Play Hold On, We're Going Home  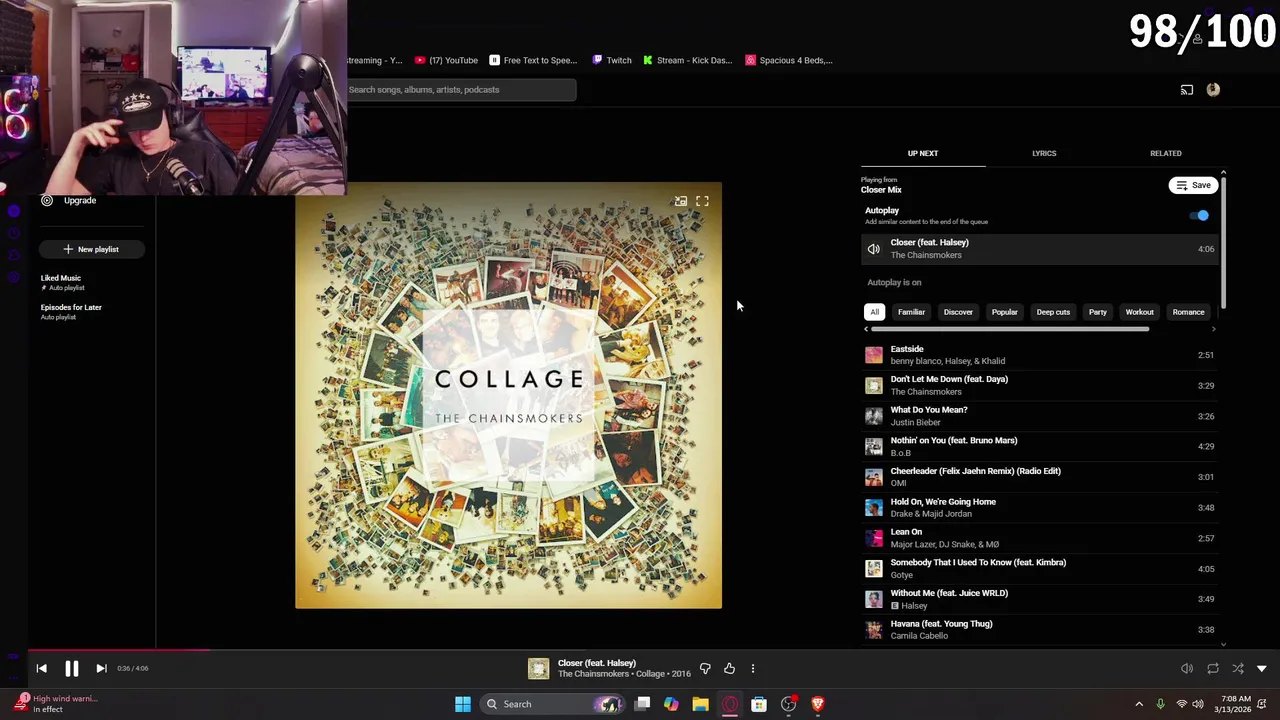point(1039,508)
